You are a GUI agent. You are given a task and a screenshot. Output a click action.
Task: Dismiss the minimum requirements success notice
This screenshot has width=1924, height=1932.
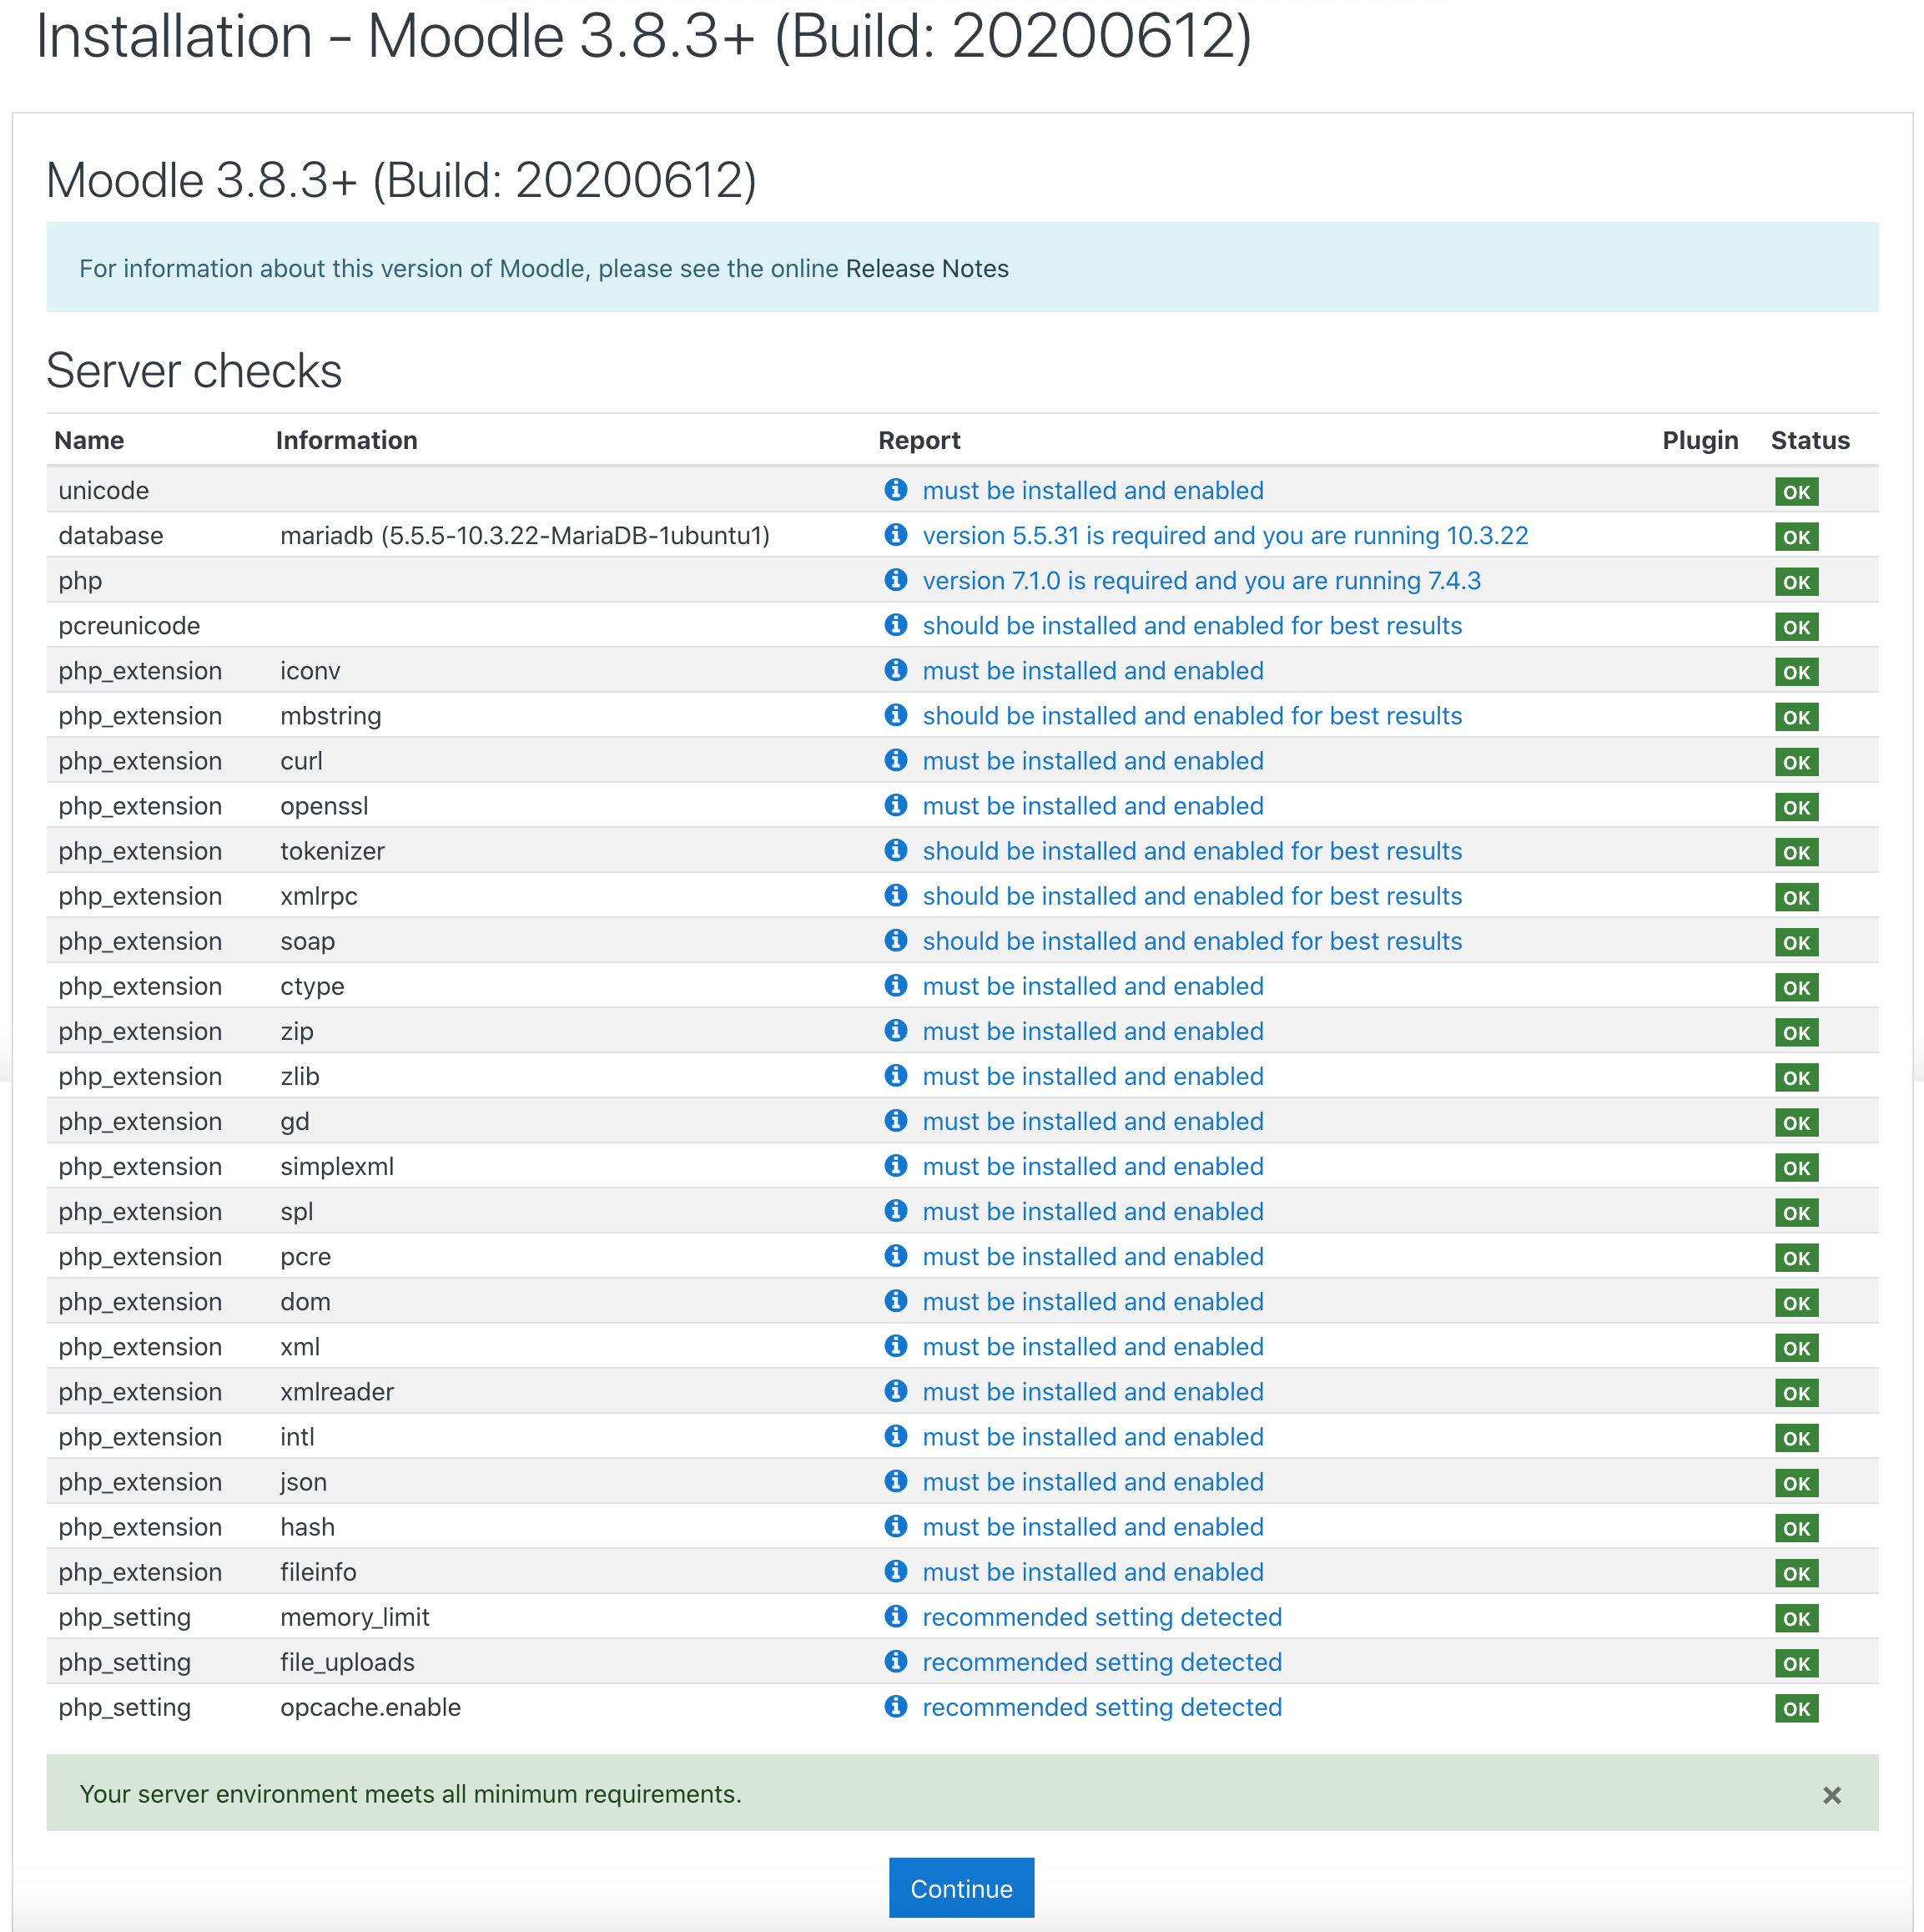(x=1831, y=1795)
